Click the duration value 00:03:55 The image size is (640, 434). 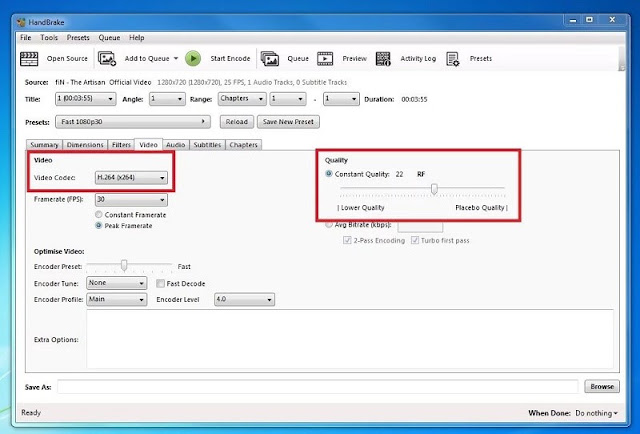(414, 99)
